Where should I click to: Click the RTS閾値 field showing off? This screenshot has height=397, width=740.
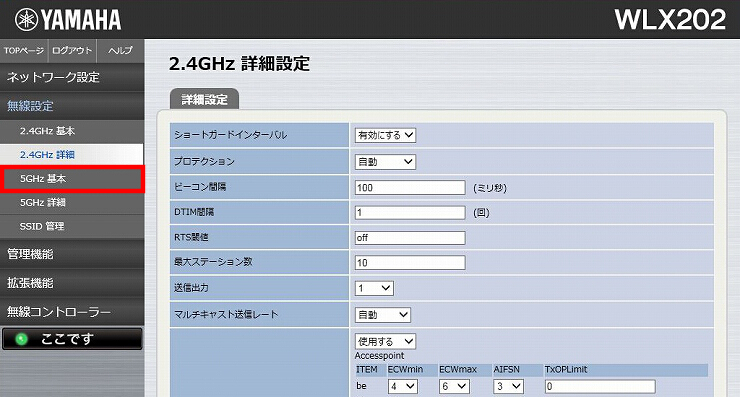click(x=410, y=237)
